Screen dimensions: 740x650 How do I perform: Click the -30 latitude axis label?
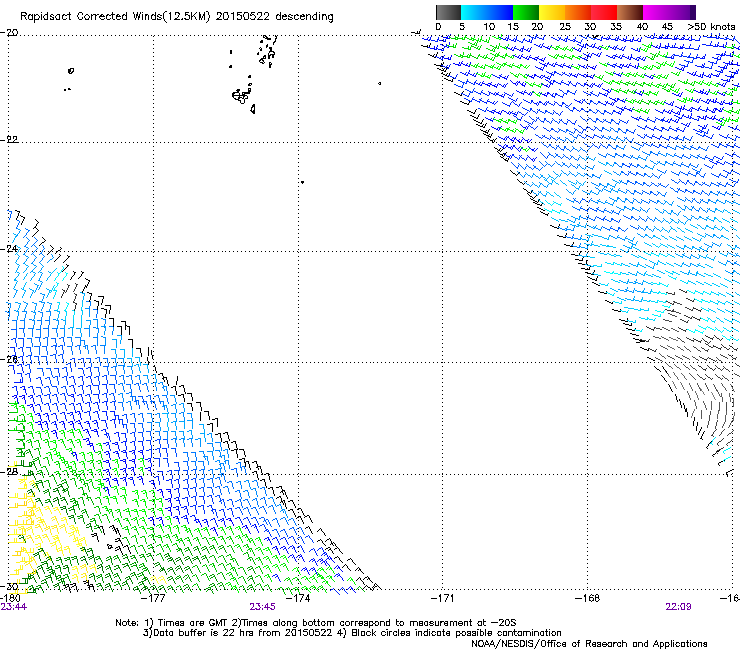(9, 586)
